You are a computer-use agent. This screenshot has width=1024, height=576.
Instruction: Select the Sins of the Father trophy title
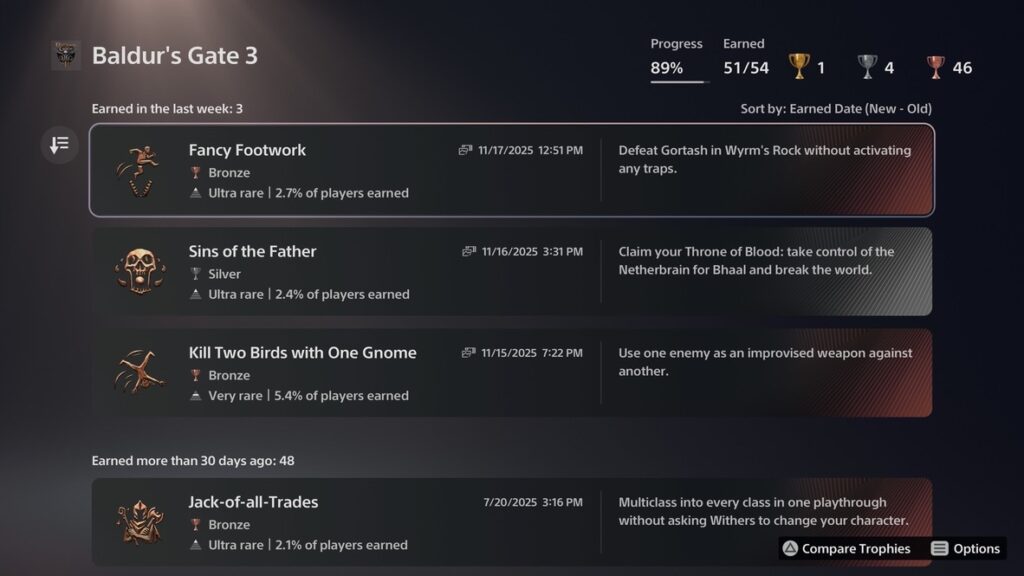(x=252, y=251)
